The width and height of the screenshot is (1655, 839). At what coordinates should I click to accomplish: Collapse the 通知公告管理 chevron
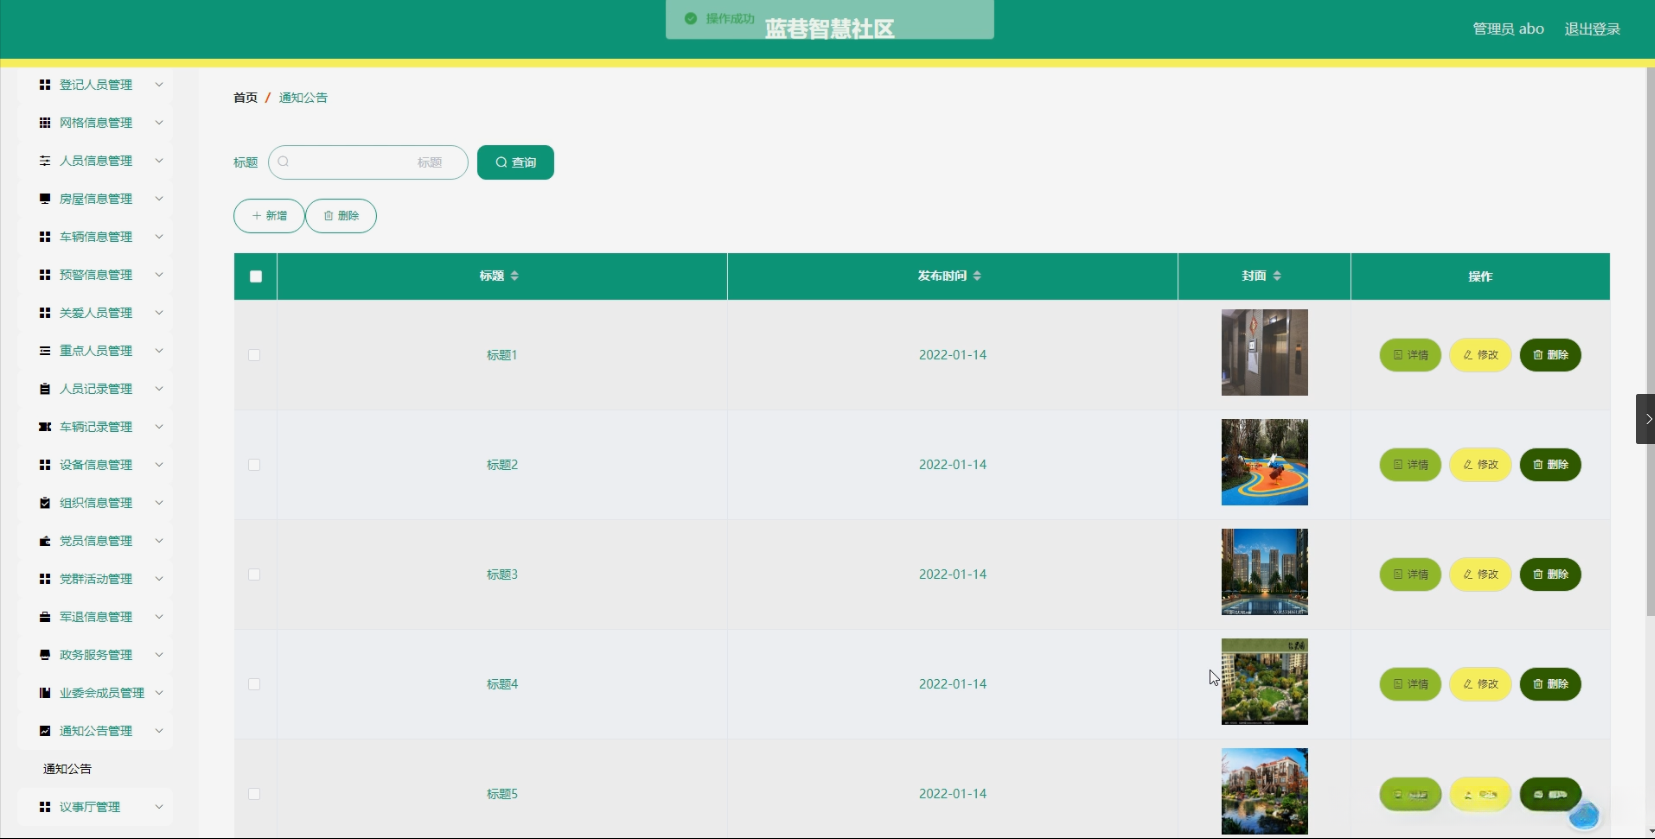pos(159,731)
